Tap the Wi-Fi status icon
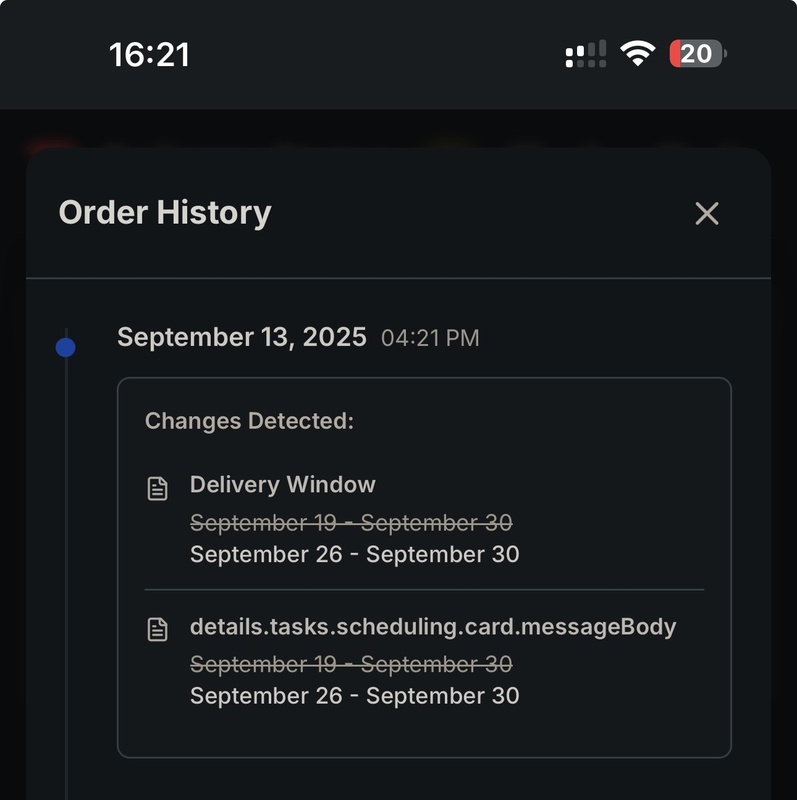 coord(636,54)
